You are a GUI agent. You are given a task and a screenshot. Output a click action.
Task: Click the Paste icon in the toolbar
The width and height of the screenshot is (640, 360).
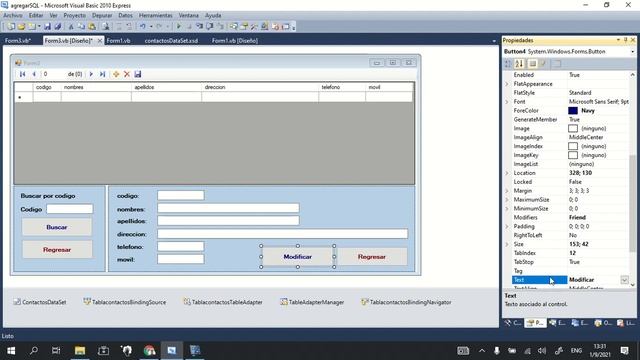[x=92, y=27]
